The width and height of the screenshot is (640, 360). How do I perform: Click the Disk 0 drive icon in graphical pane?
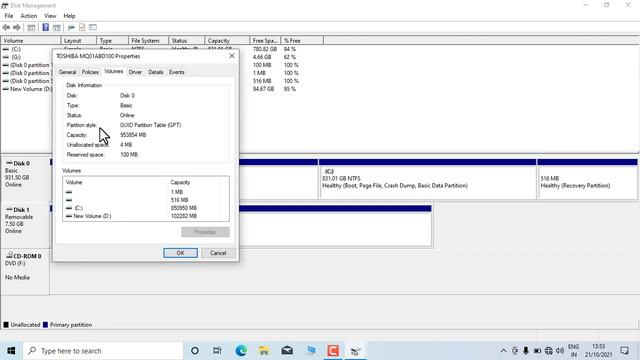(9, 163)
